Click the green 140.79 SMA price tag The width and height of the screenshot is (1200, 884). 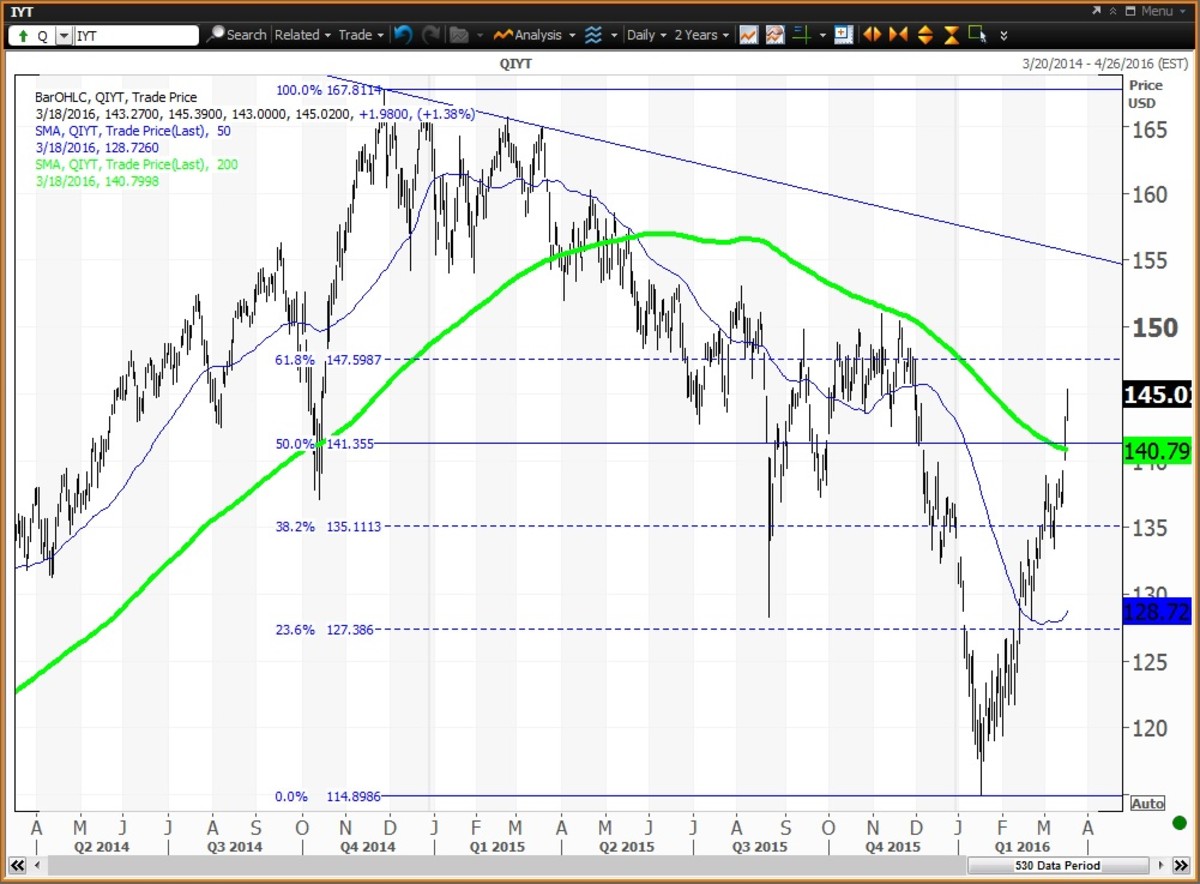click(x=1156, y=450)
